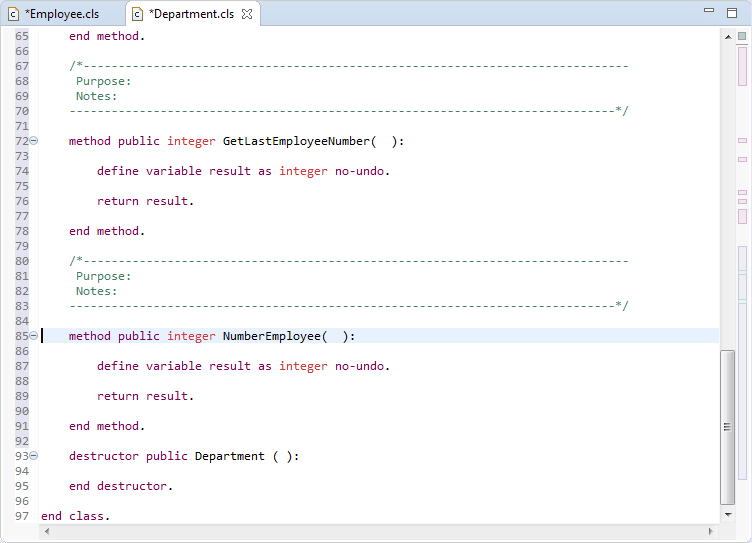Select the Department.cls tab
Viewport: 752px width, 543px height.
coord(192,14)
